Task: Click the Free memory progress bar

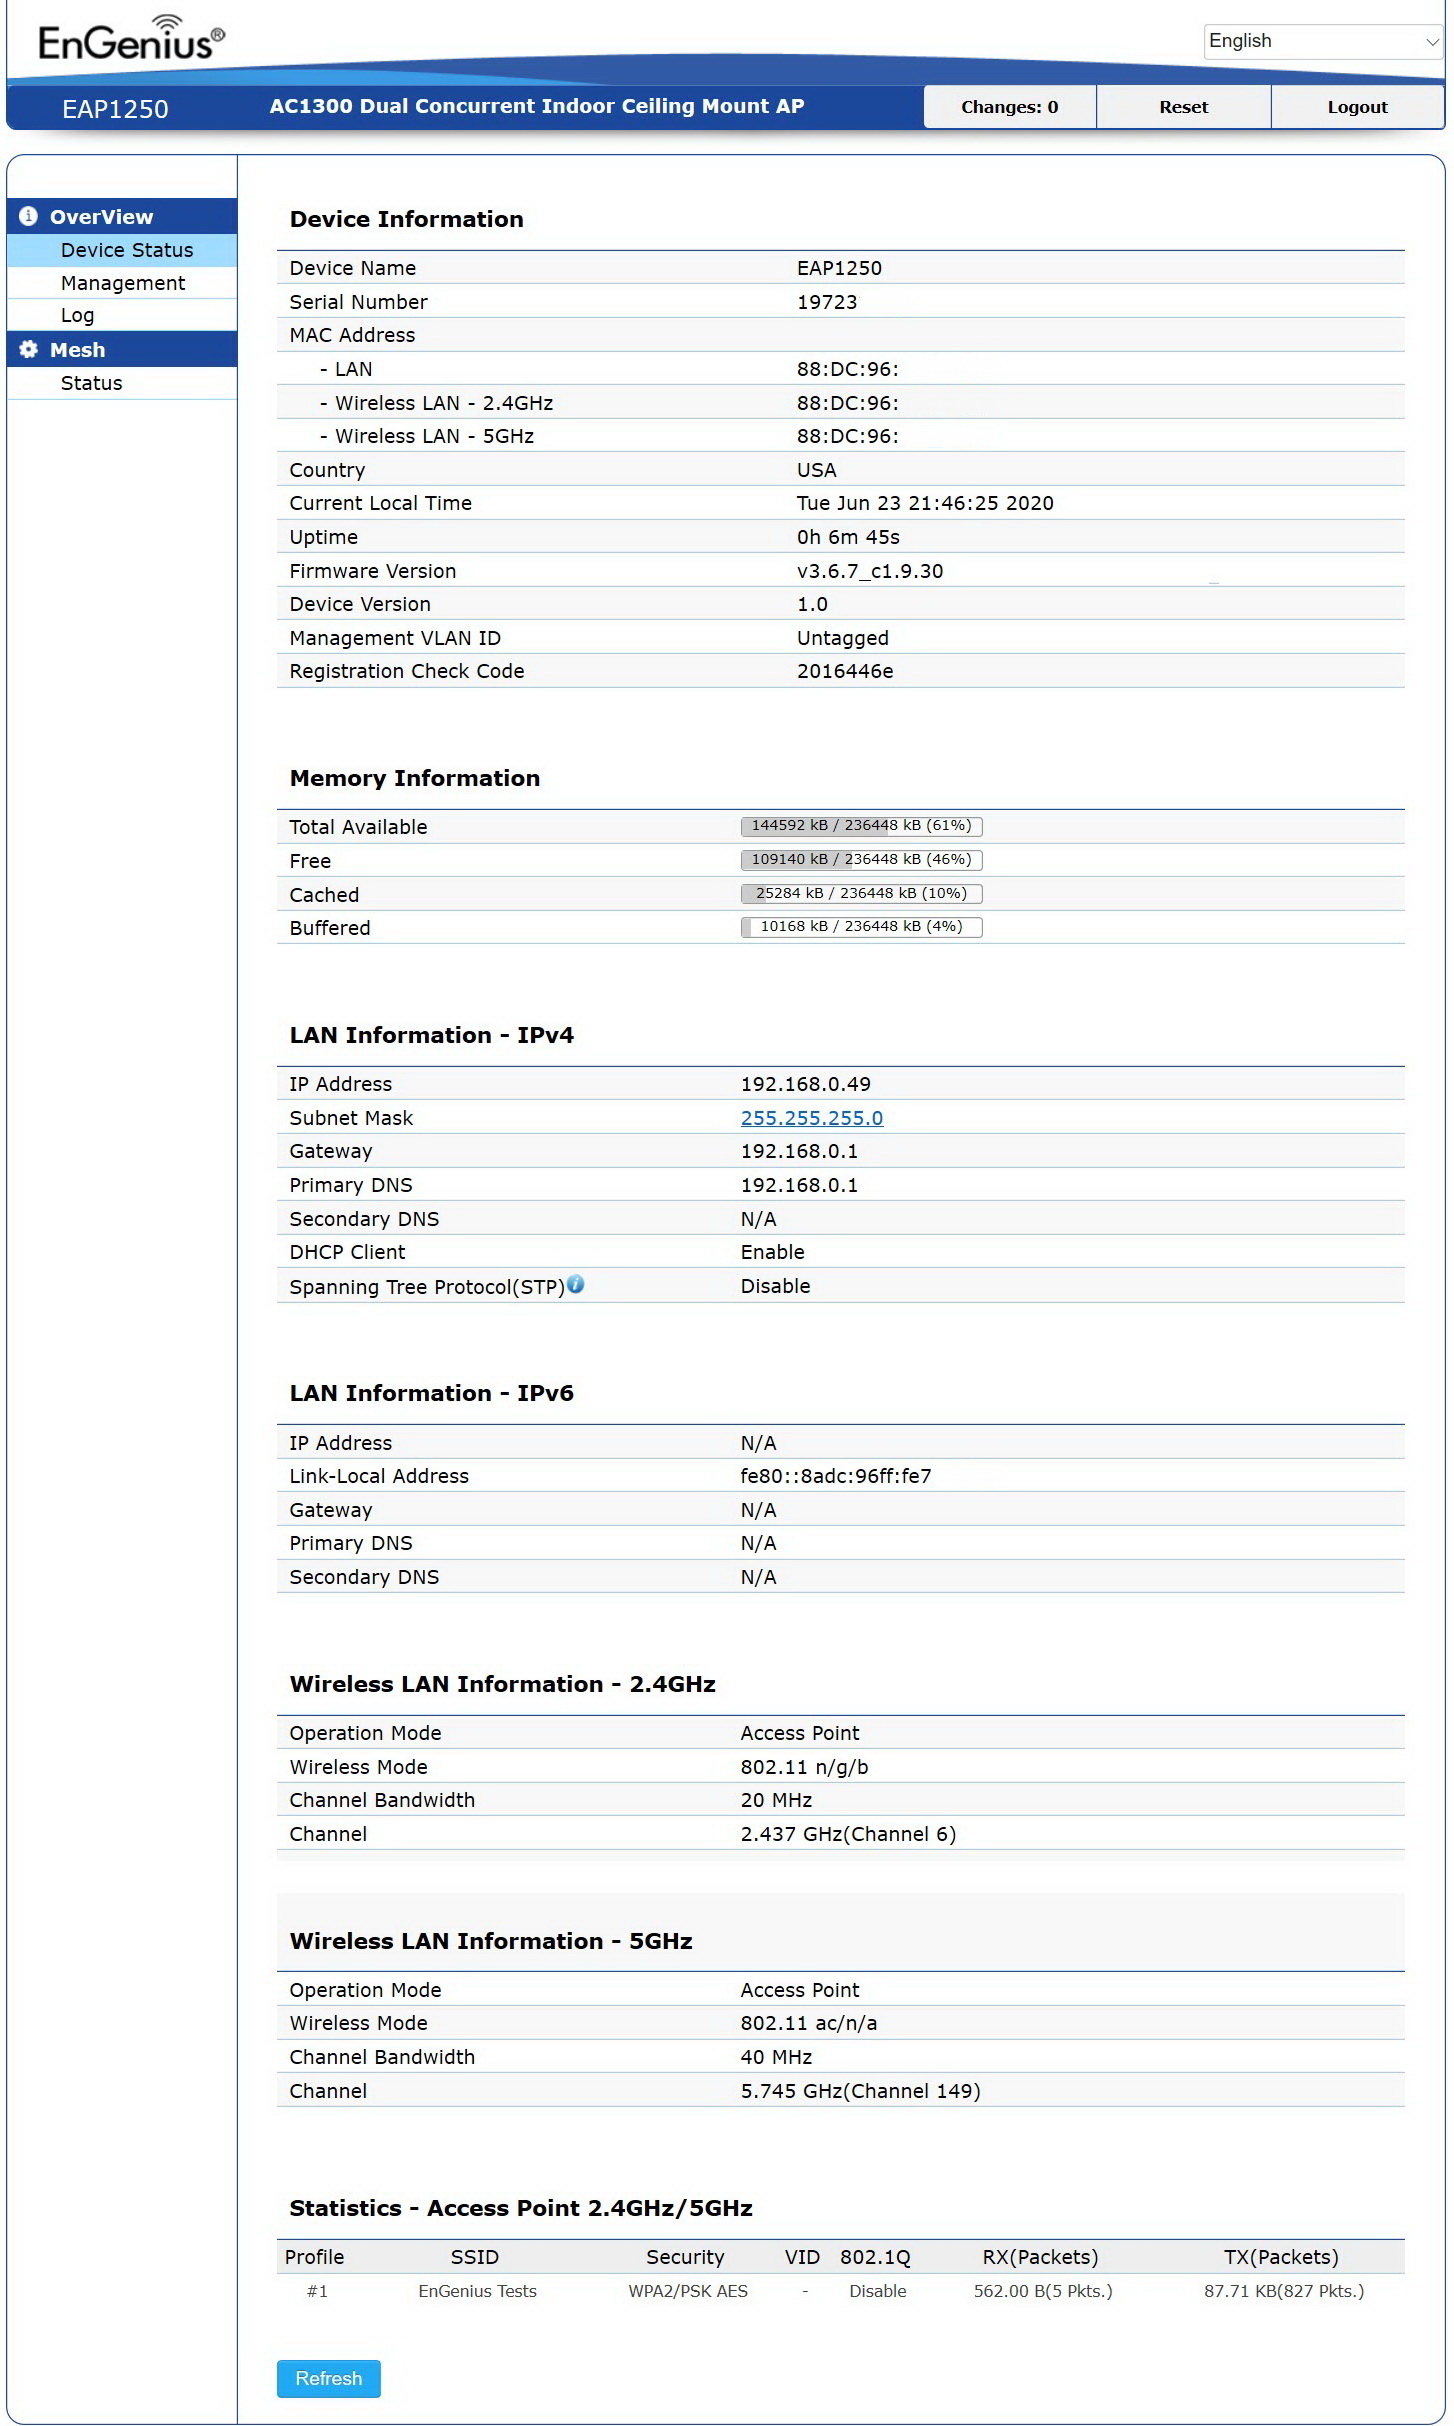Action: pyautogui.click(x=861, y=860)
